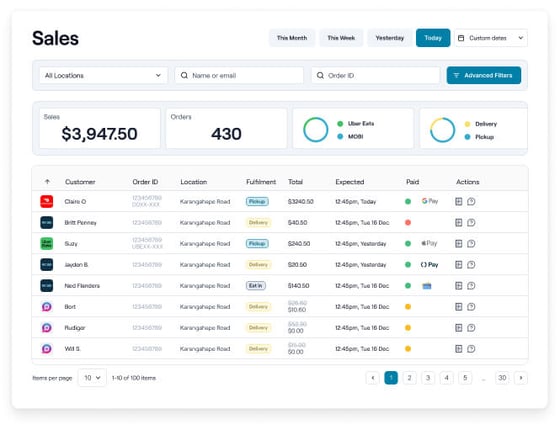Open receipt icon for Claire O order

459,201
